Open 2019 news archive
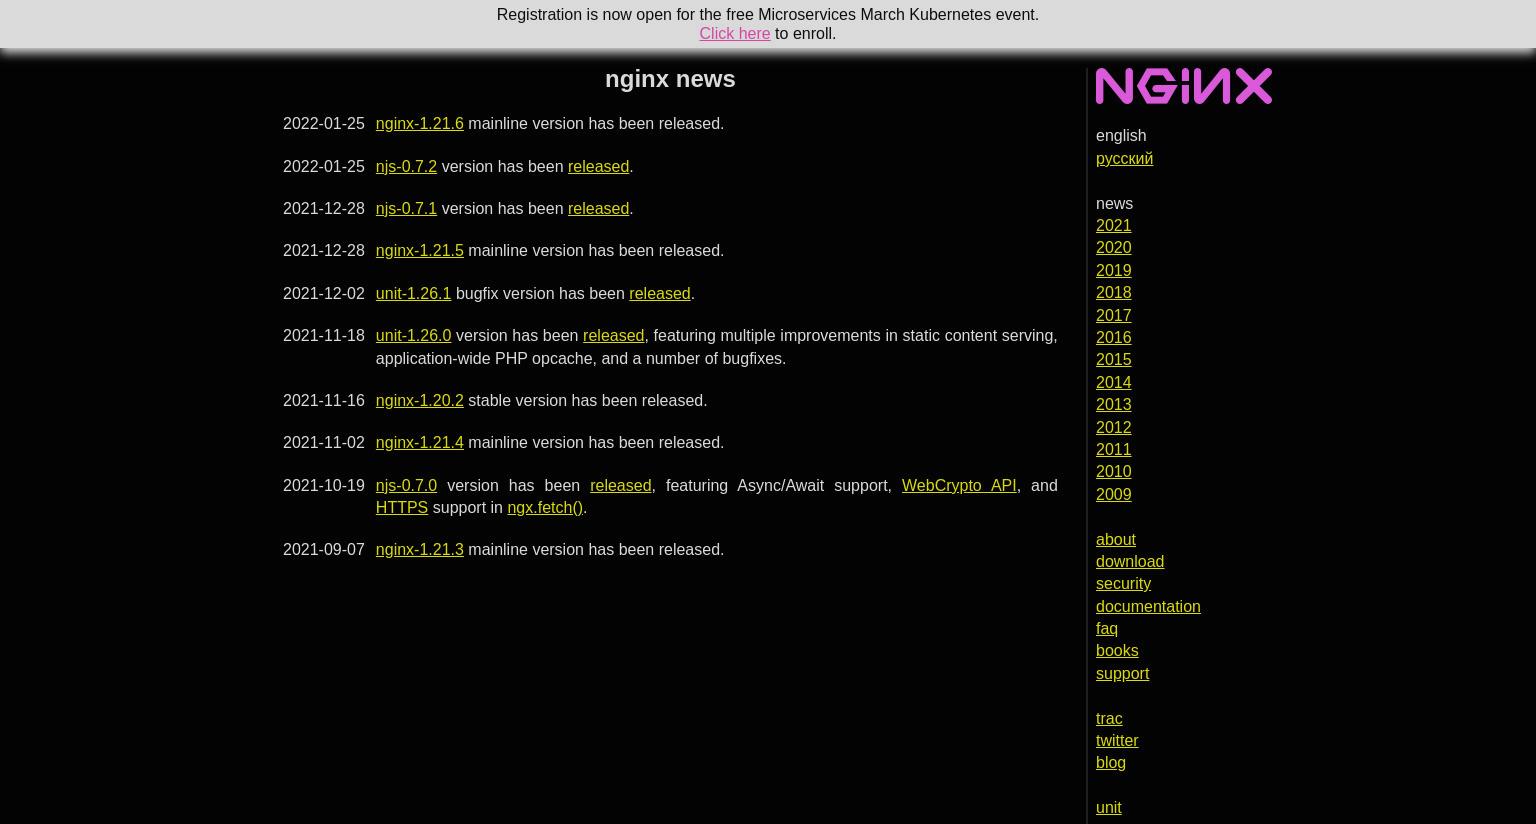The image size is (1536, 824). [x=1113, y=270]
